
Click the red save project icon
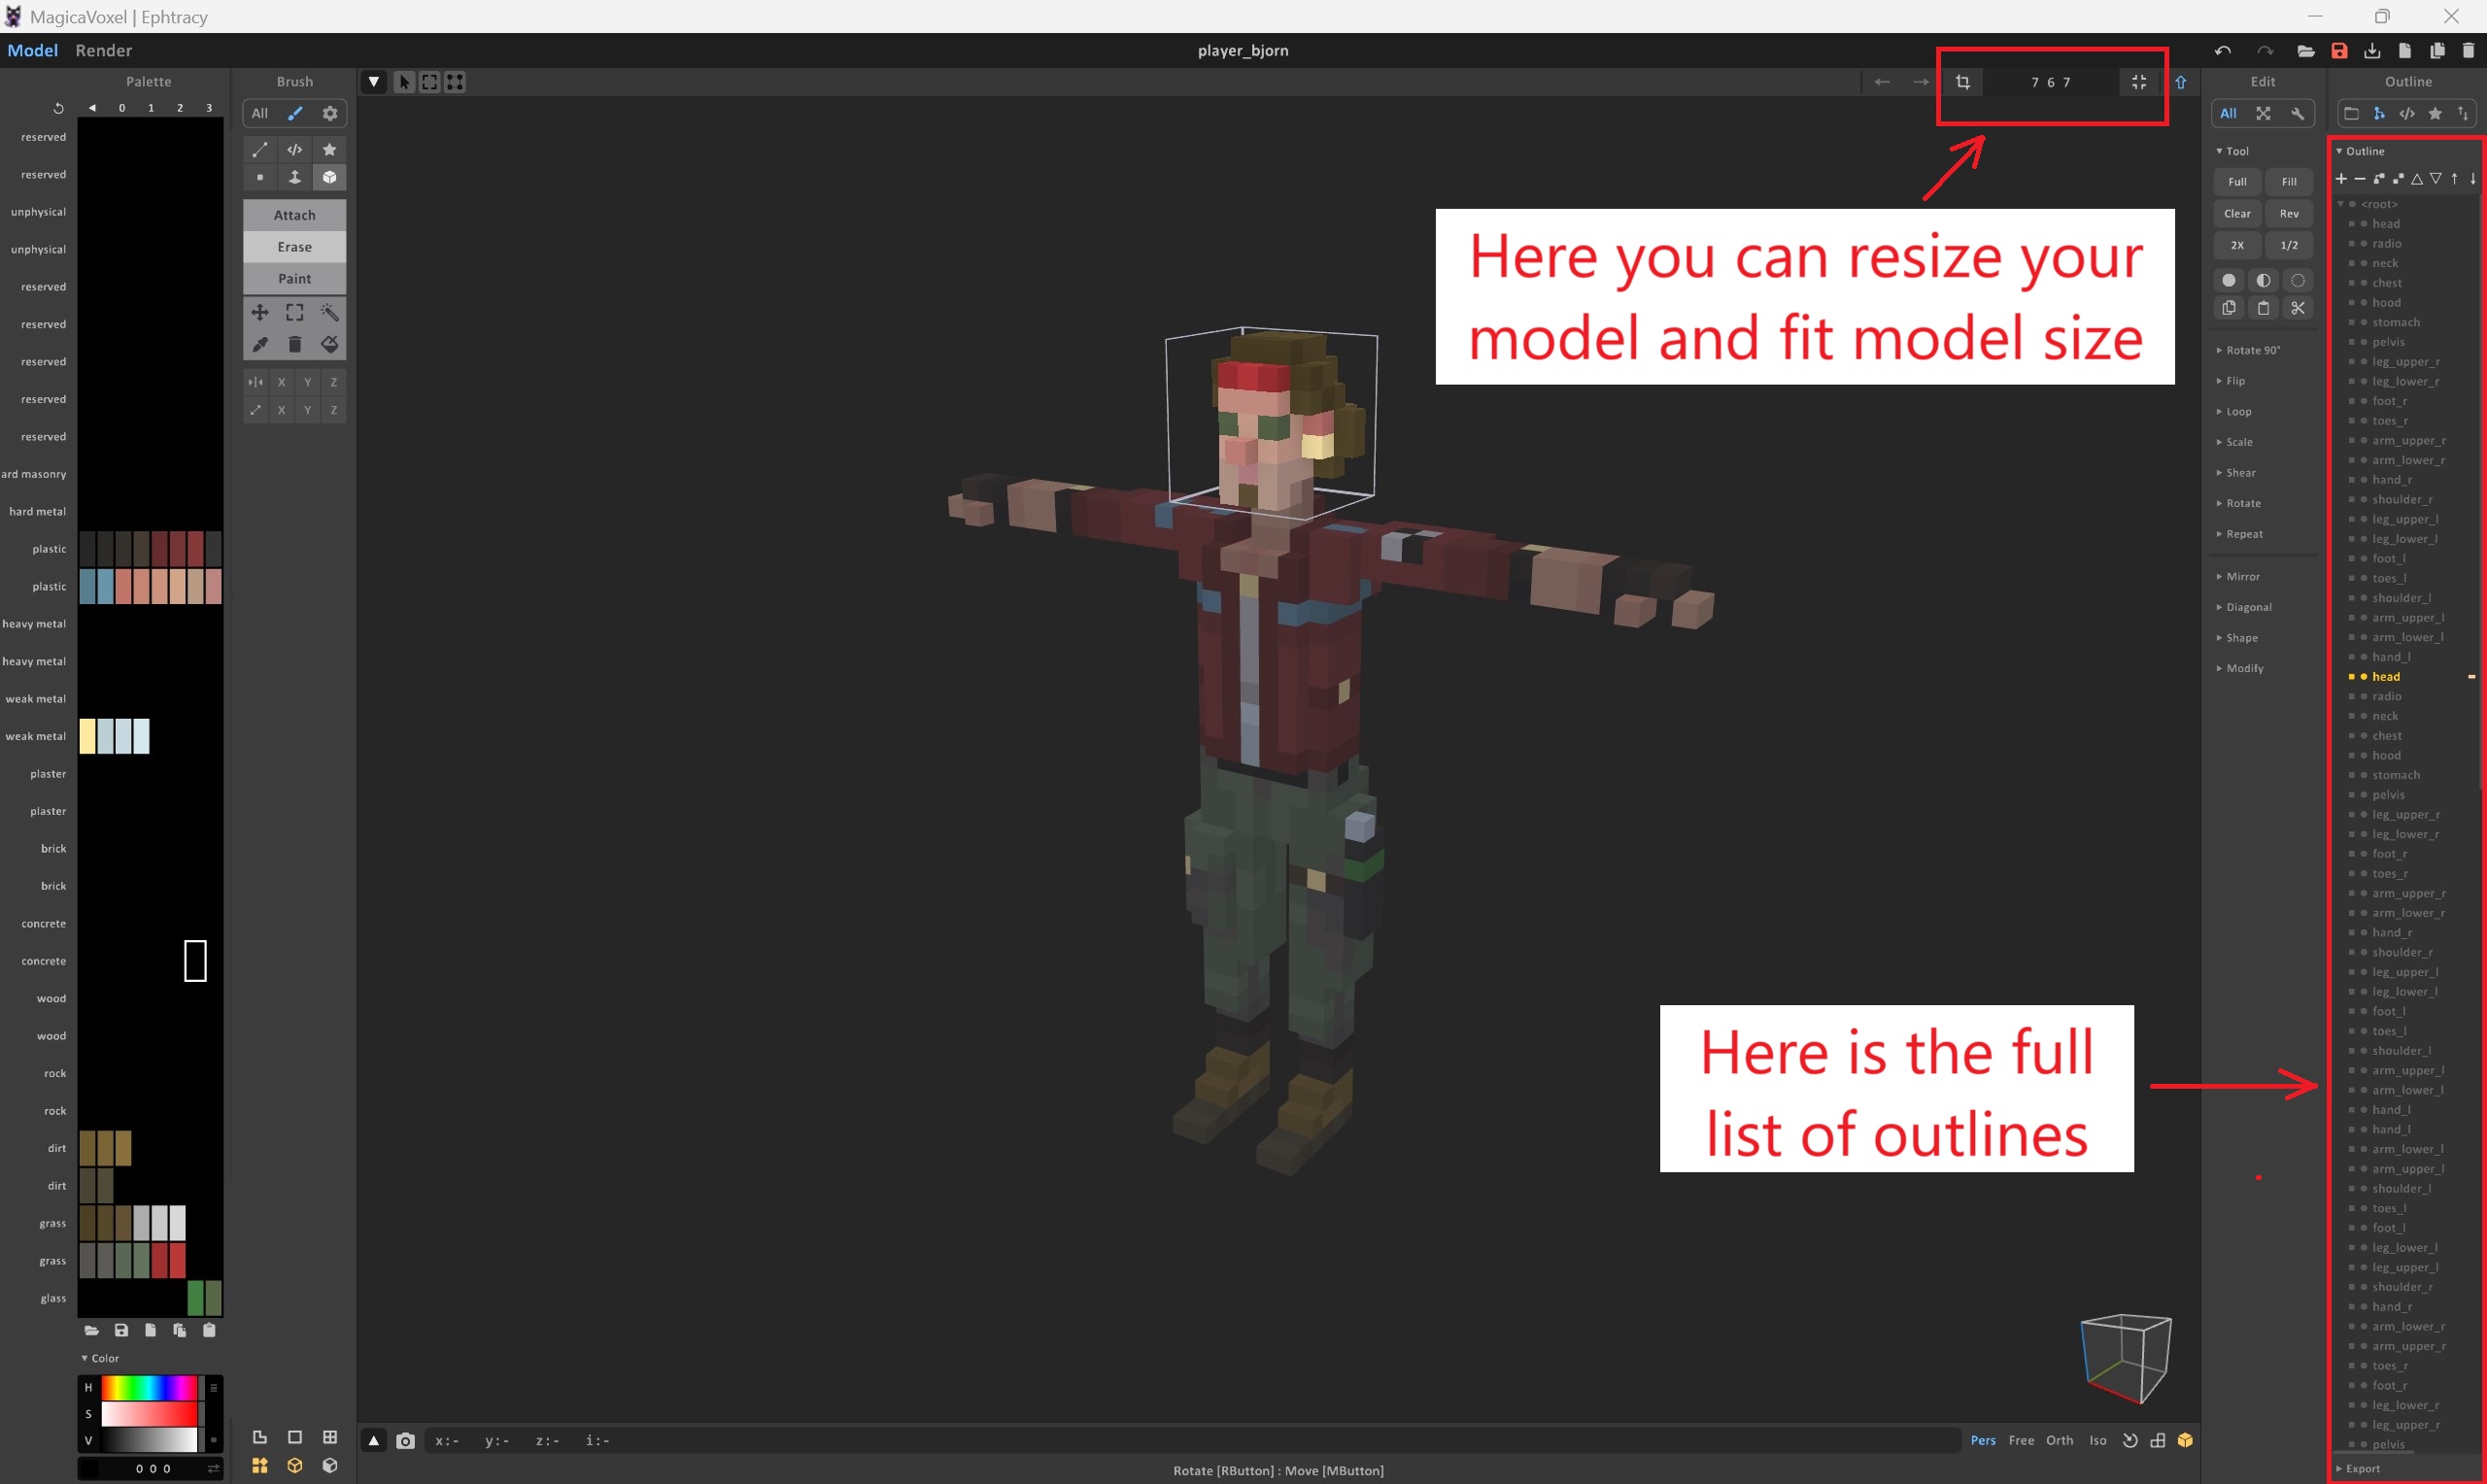click(2338, 50)
